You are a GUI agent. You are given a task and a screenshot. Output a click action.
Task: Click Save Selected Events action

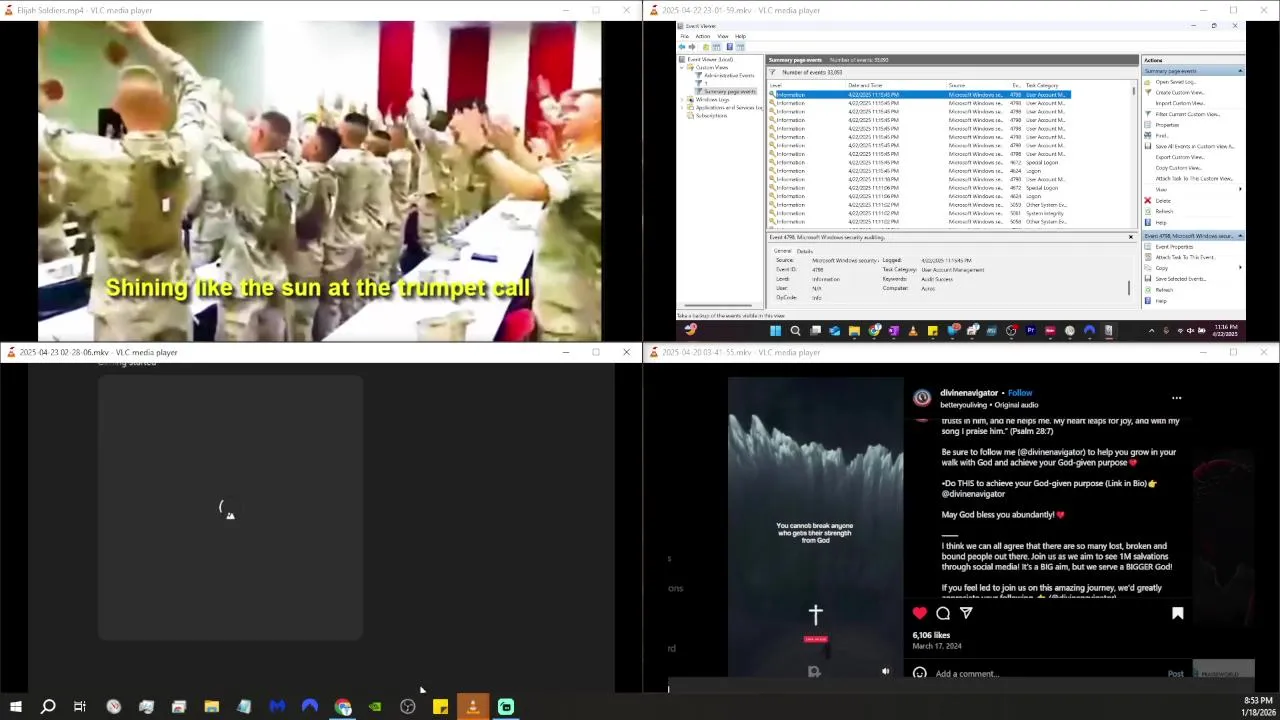[x=1180, y=279]
